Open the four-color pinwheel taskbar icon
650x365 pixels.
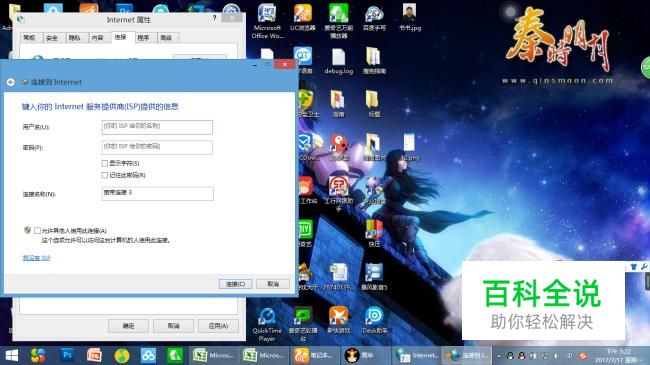pos(38,355)
